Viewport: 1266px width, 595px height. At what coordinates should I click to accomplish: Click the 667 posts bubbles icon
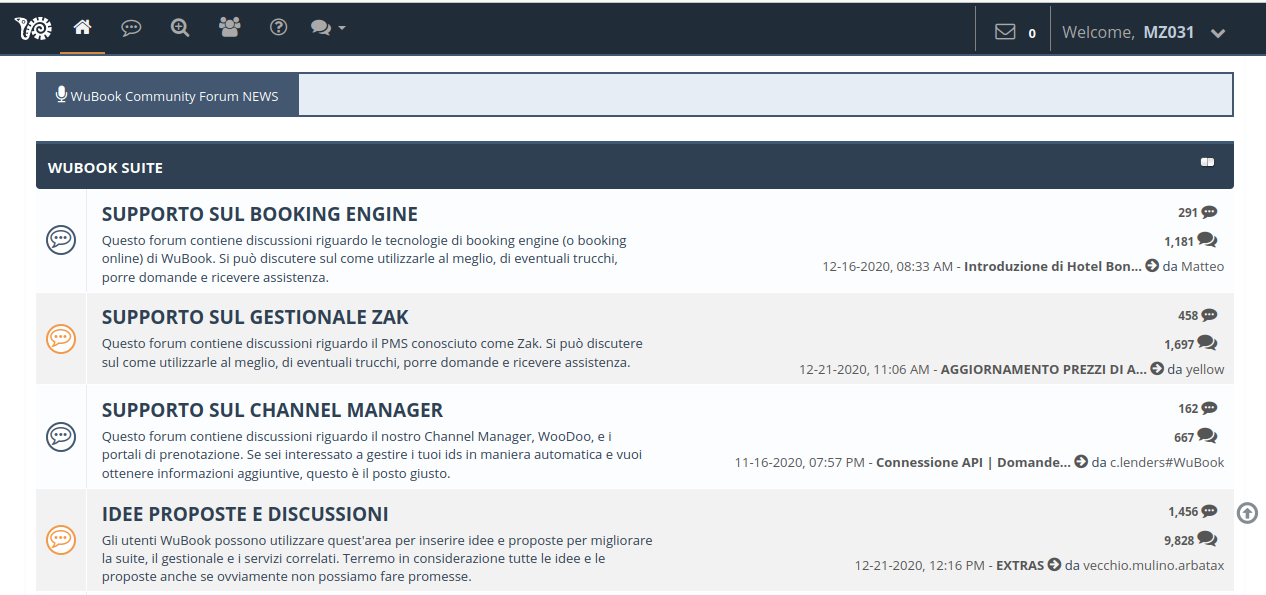1207,436
